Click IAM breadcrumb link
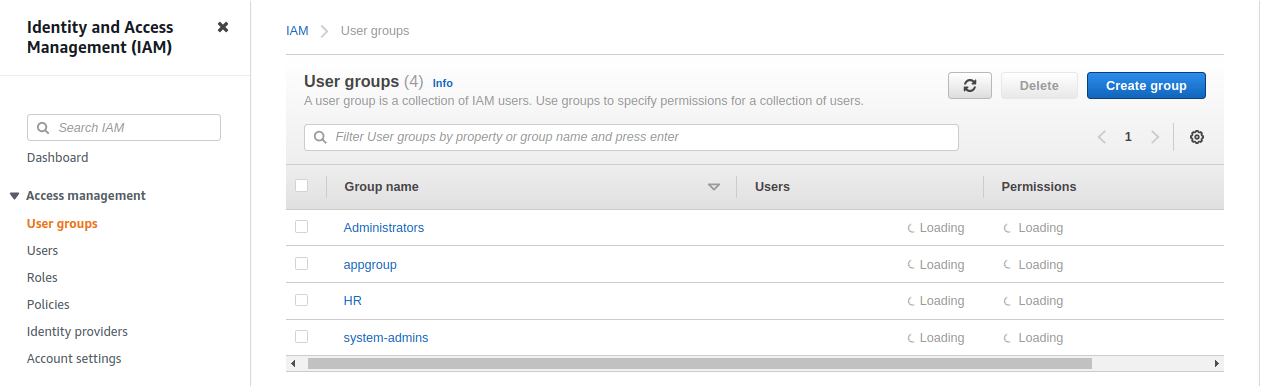This screenshot has height=386, width=1262. pos(297,31)
